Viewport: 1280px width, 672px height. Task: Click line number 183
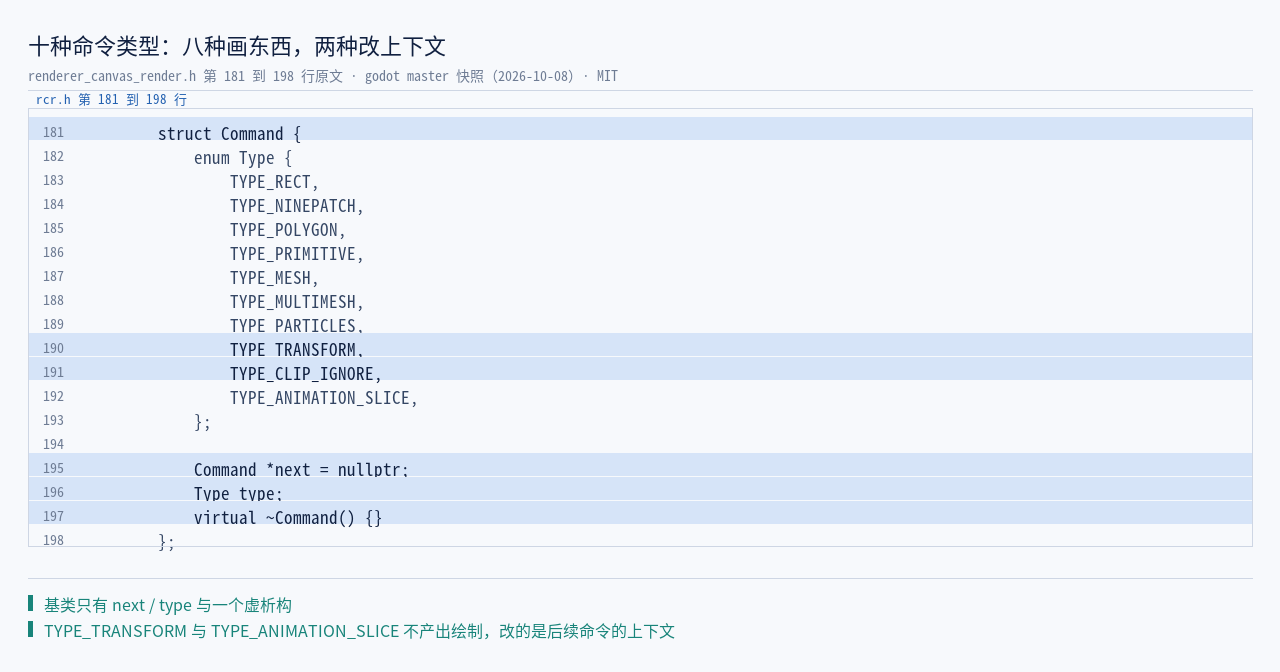[x=53, y=181]
